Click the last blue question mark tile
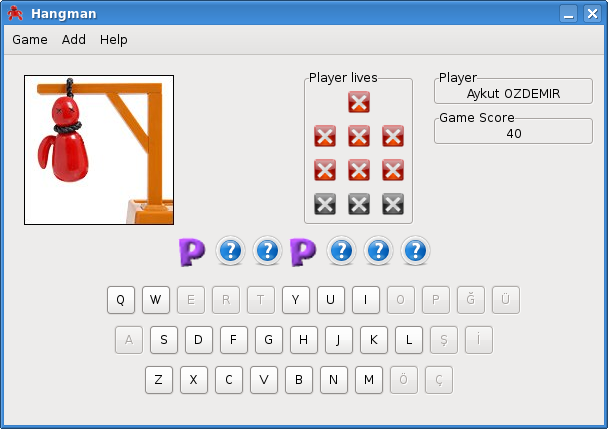Viewport: 608px width, 429px height. (x=415, y=251)
